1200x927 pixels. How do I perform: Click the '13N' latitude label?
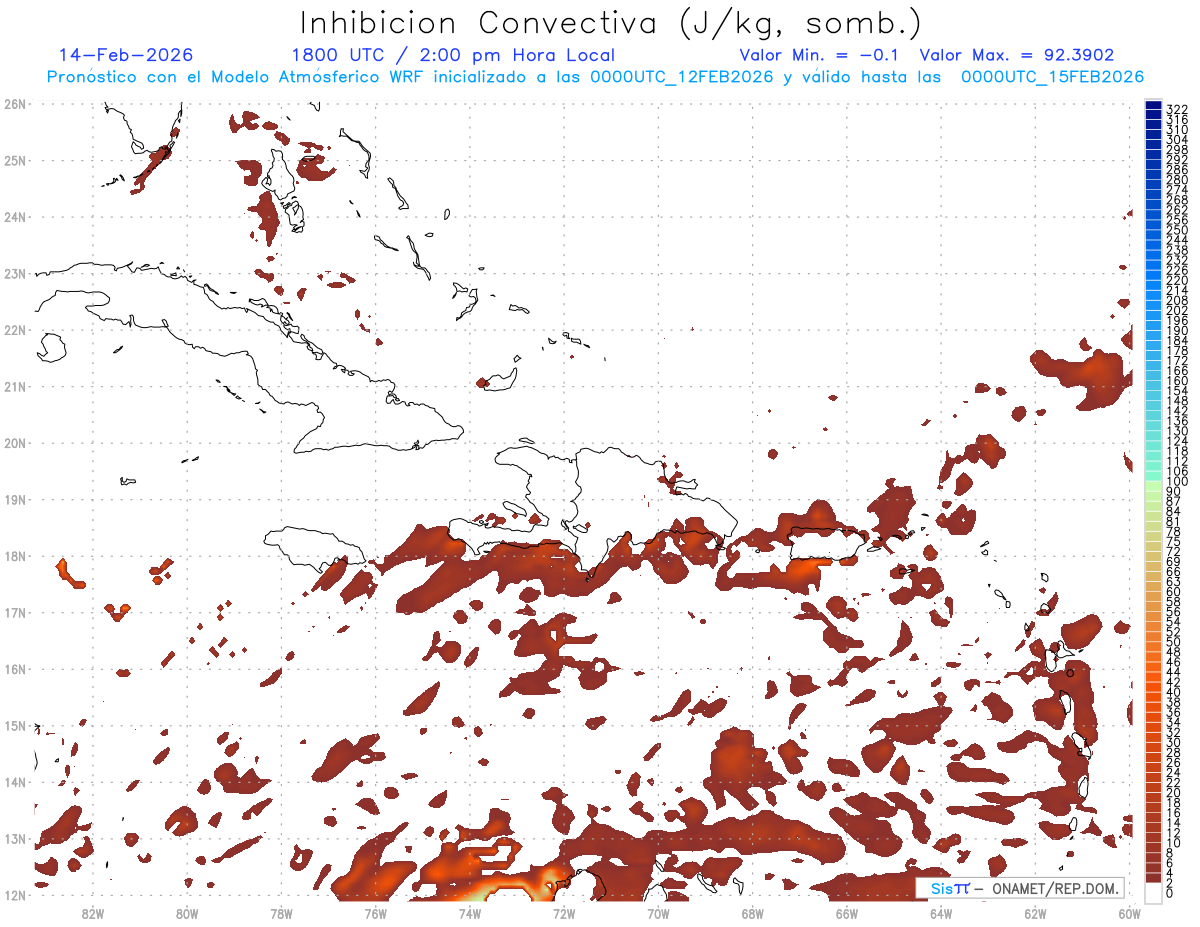[14, 838]
